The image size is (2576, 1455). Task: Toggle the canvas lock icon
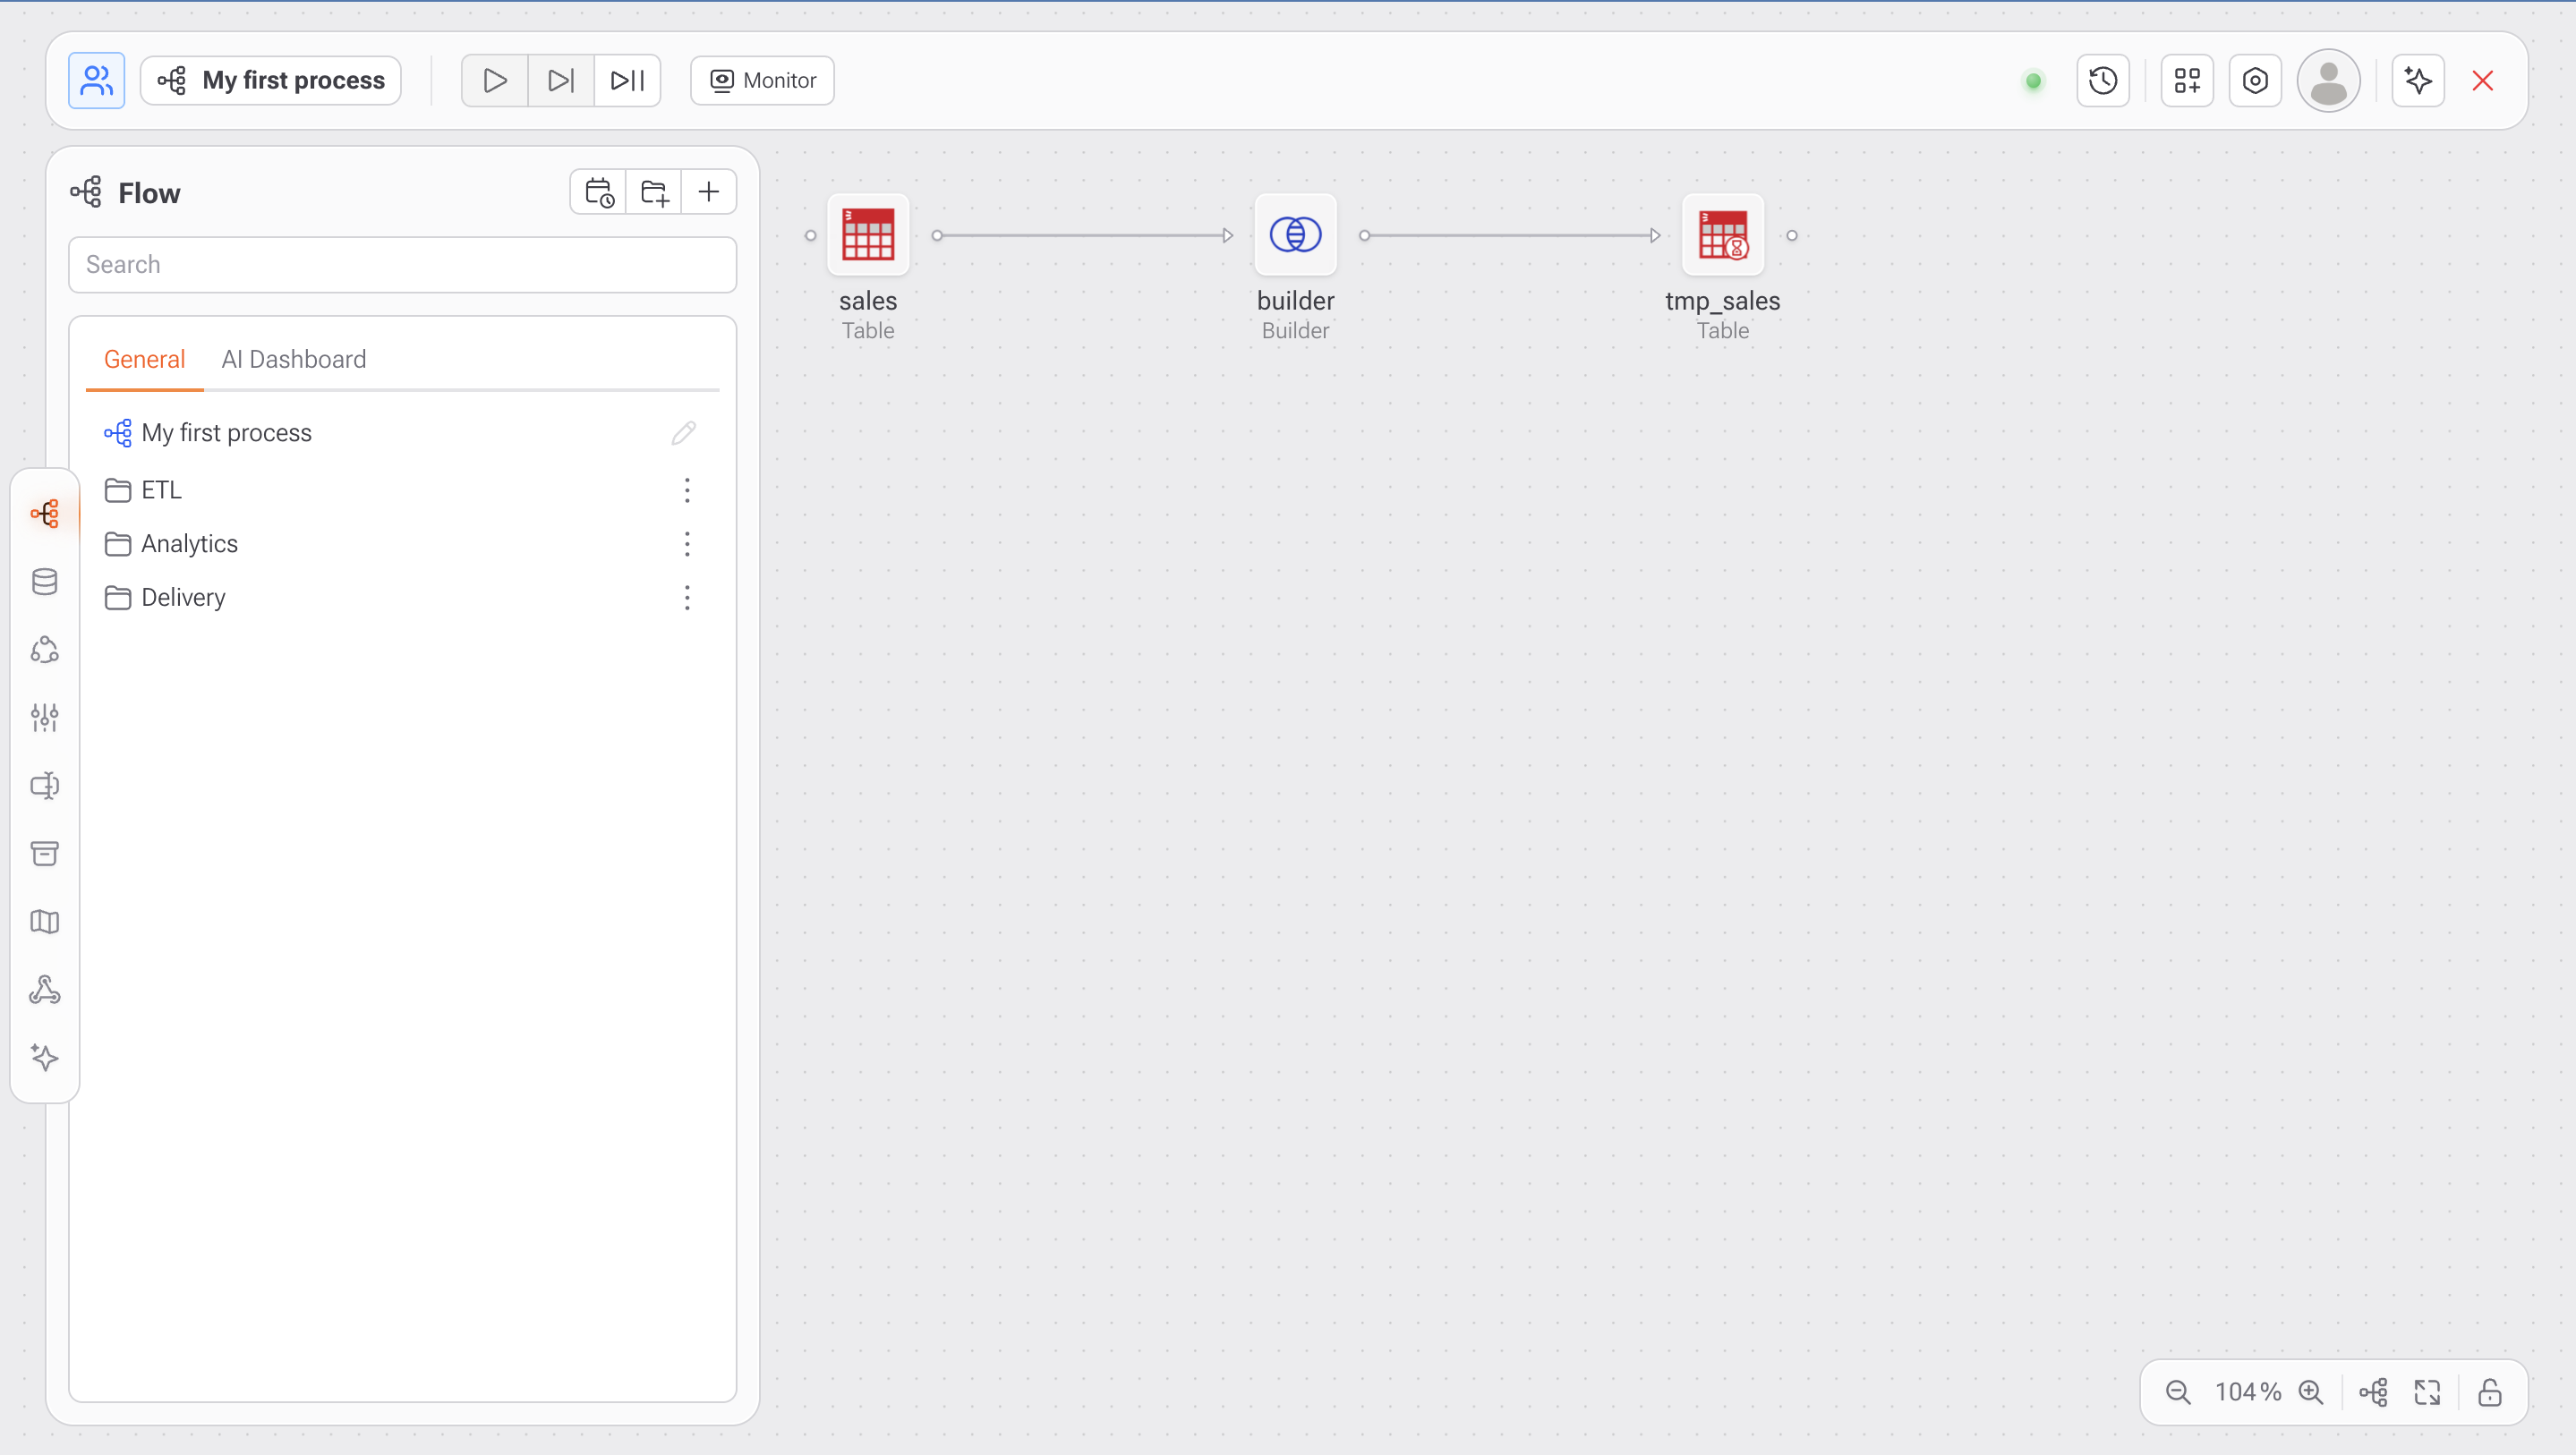click(2490, 1392)
